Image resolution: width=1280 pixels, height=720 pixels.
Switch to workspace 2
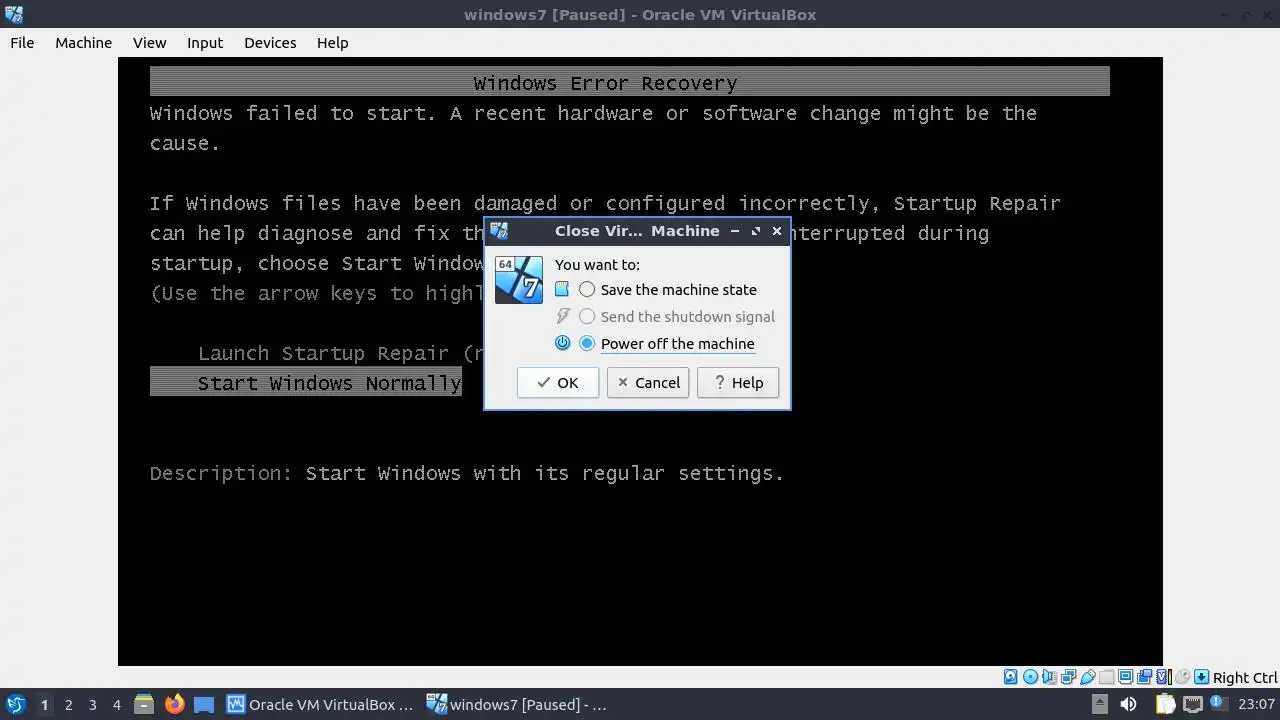coord(68,704)
